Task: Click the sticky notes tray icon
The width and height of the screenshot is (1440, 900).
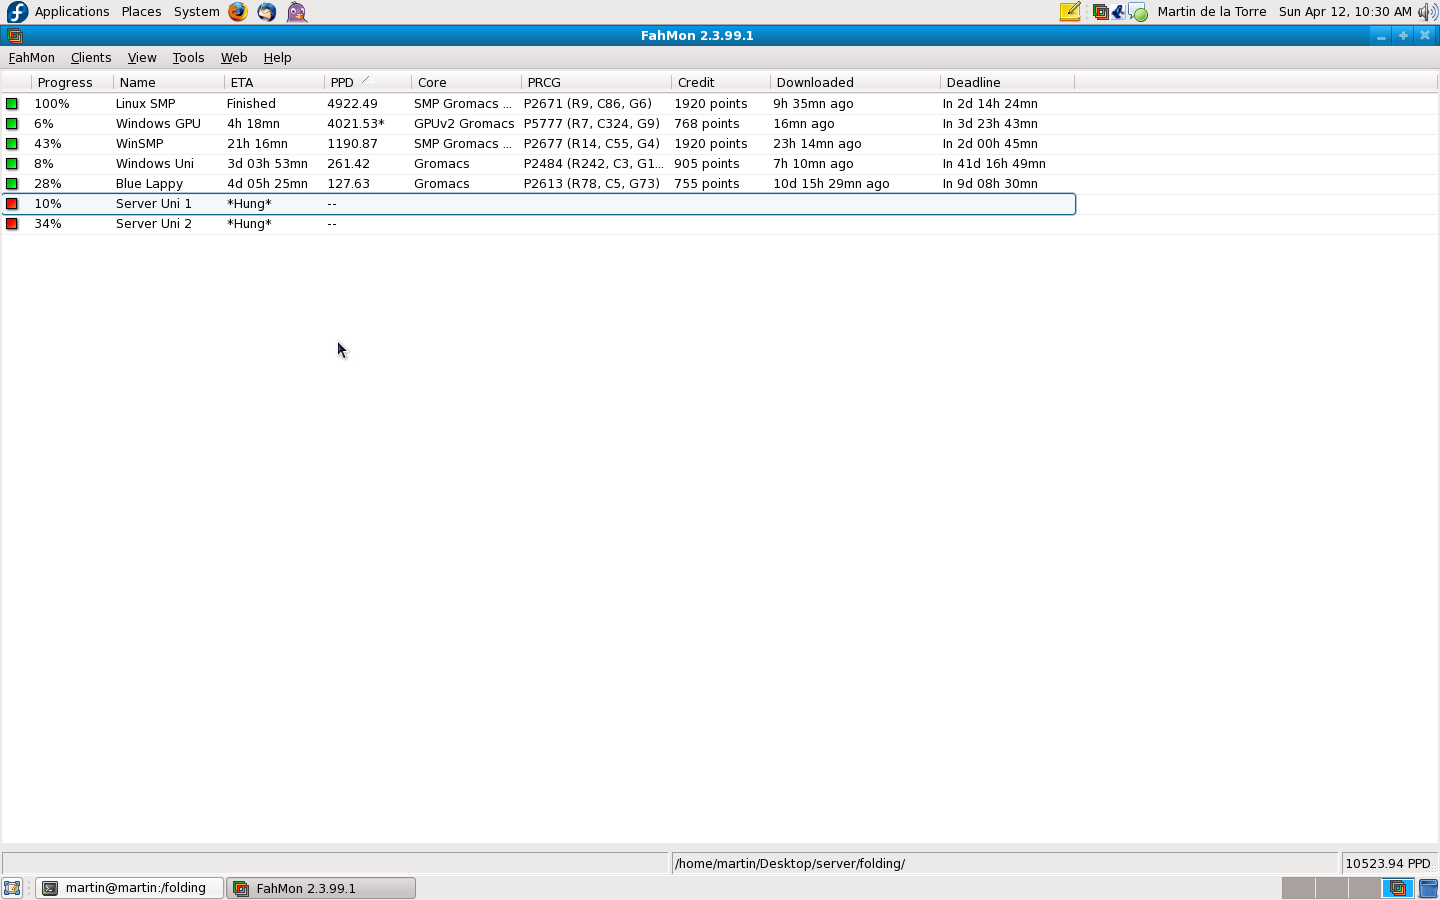Action: 1070,12
